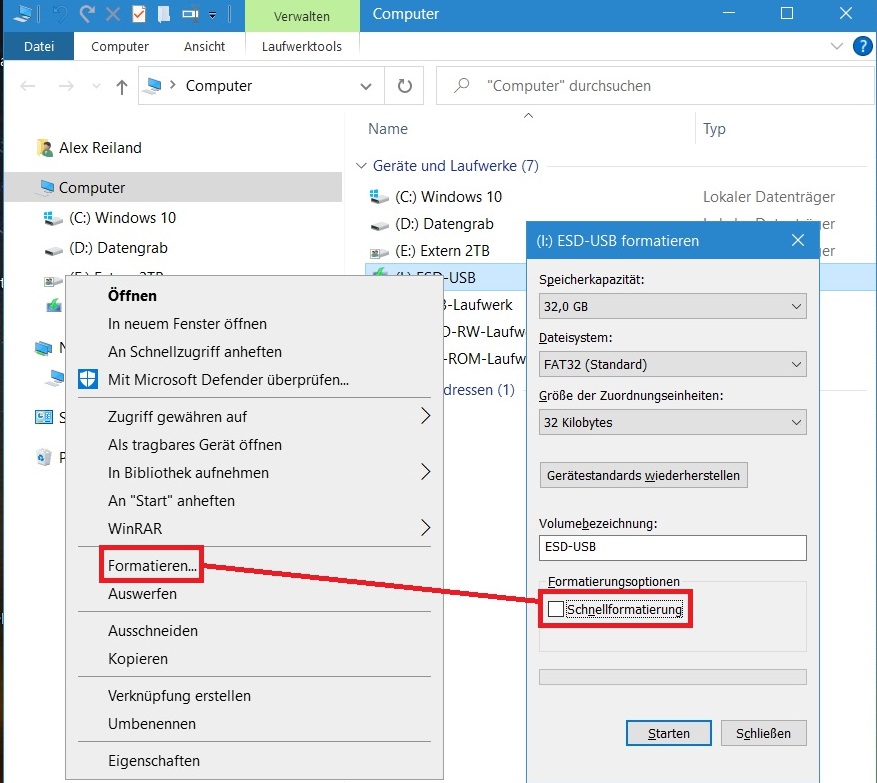Viewport: 877px width, 783px height.
Task: Choose Eigenschaften from context menu
Action: (255, 760)
